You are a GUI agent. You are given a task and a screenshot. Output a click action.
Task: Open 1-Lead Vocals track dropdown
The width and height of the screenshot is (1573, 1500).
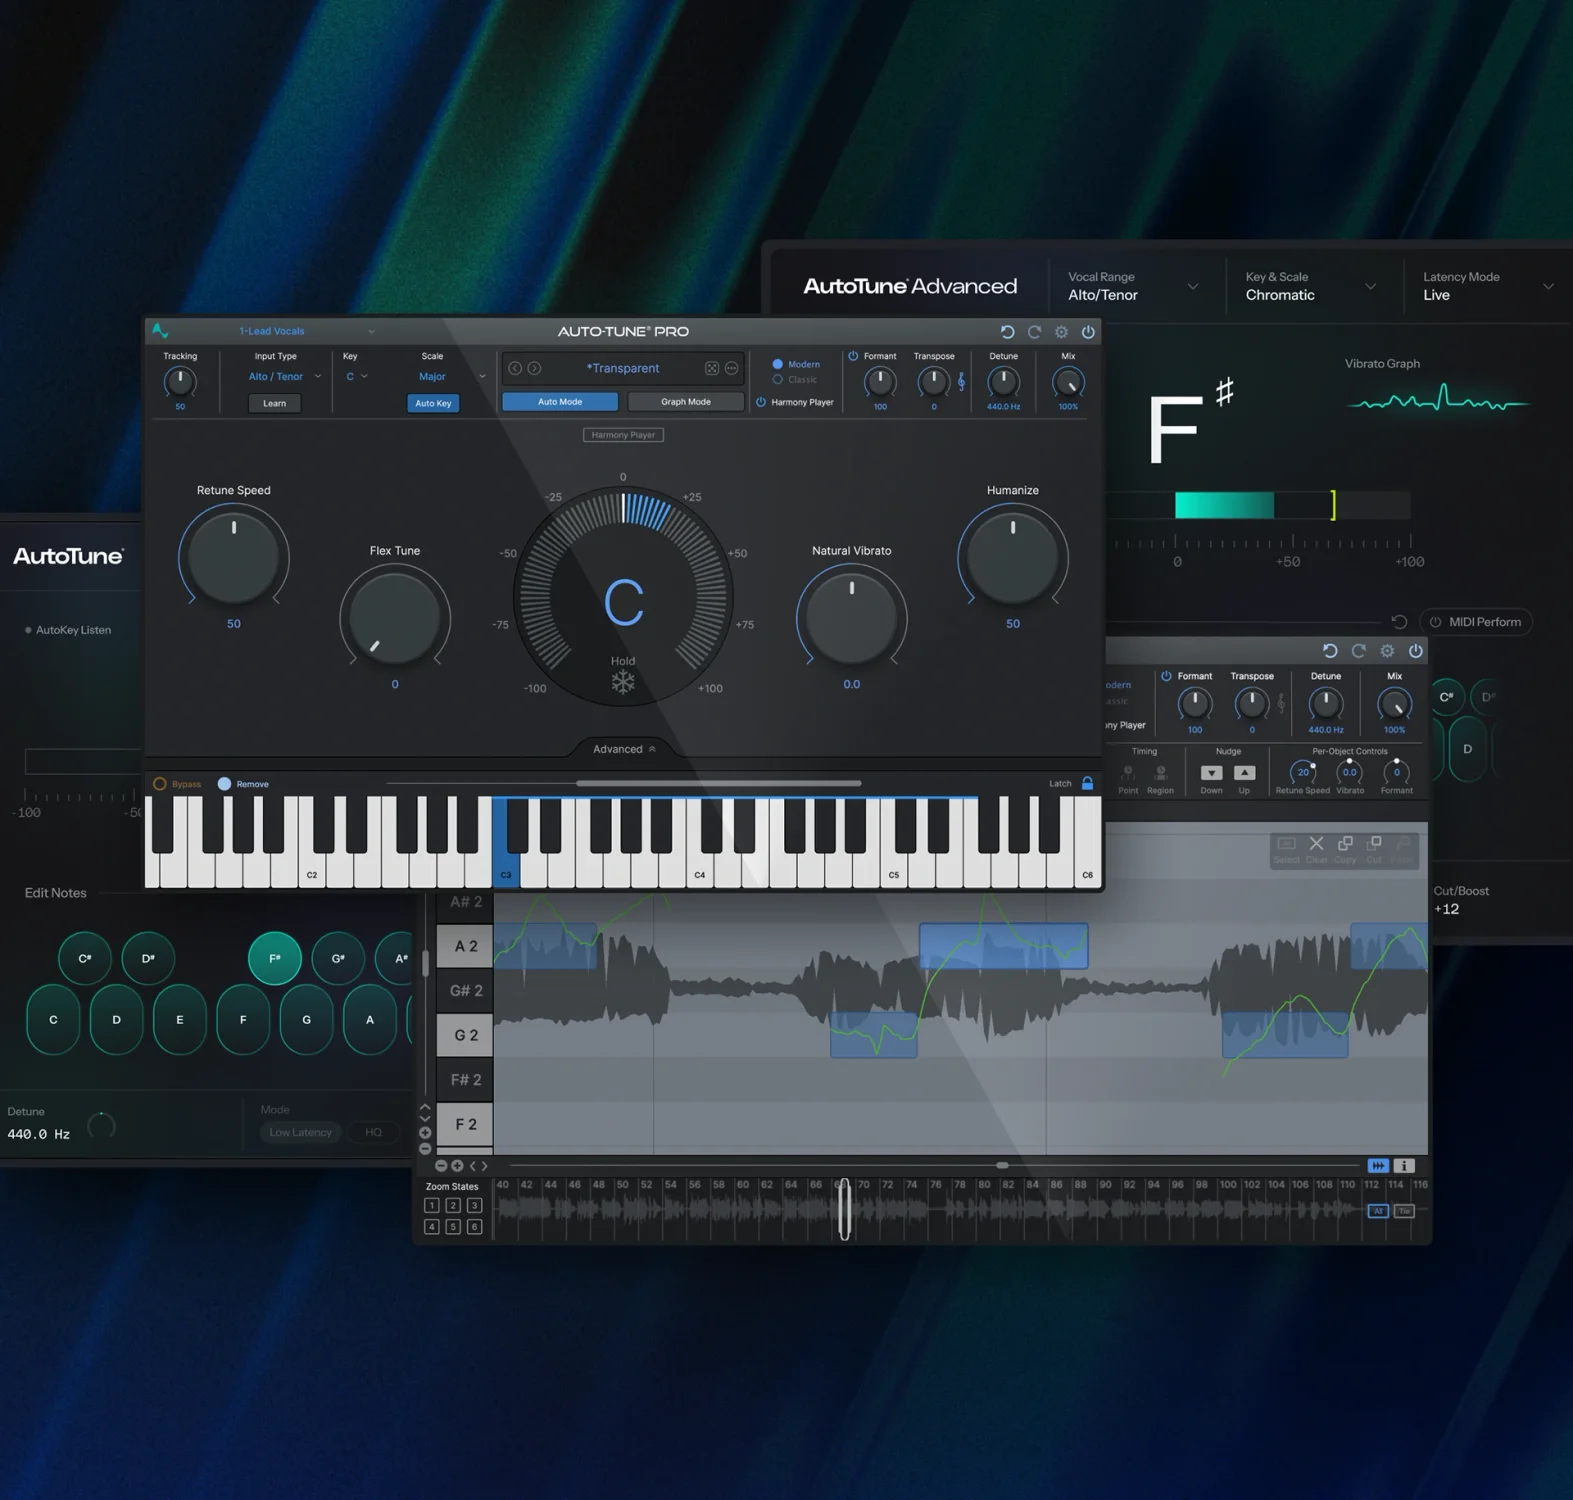(305, 331)
